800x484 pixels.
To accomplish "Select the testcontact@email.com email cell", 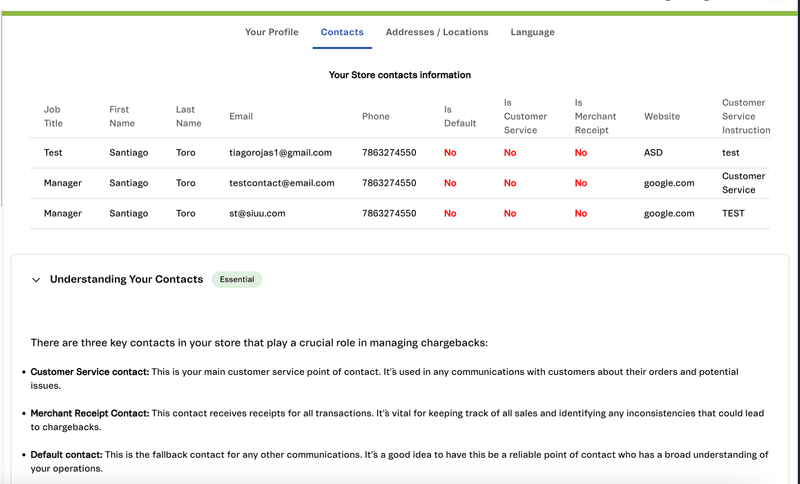I will click(282, 183).
